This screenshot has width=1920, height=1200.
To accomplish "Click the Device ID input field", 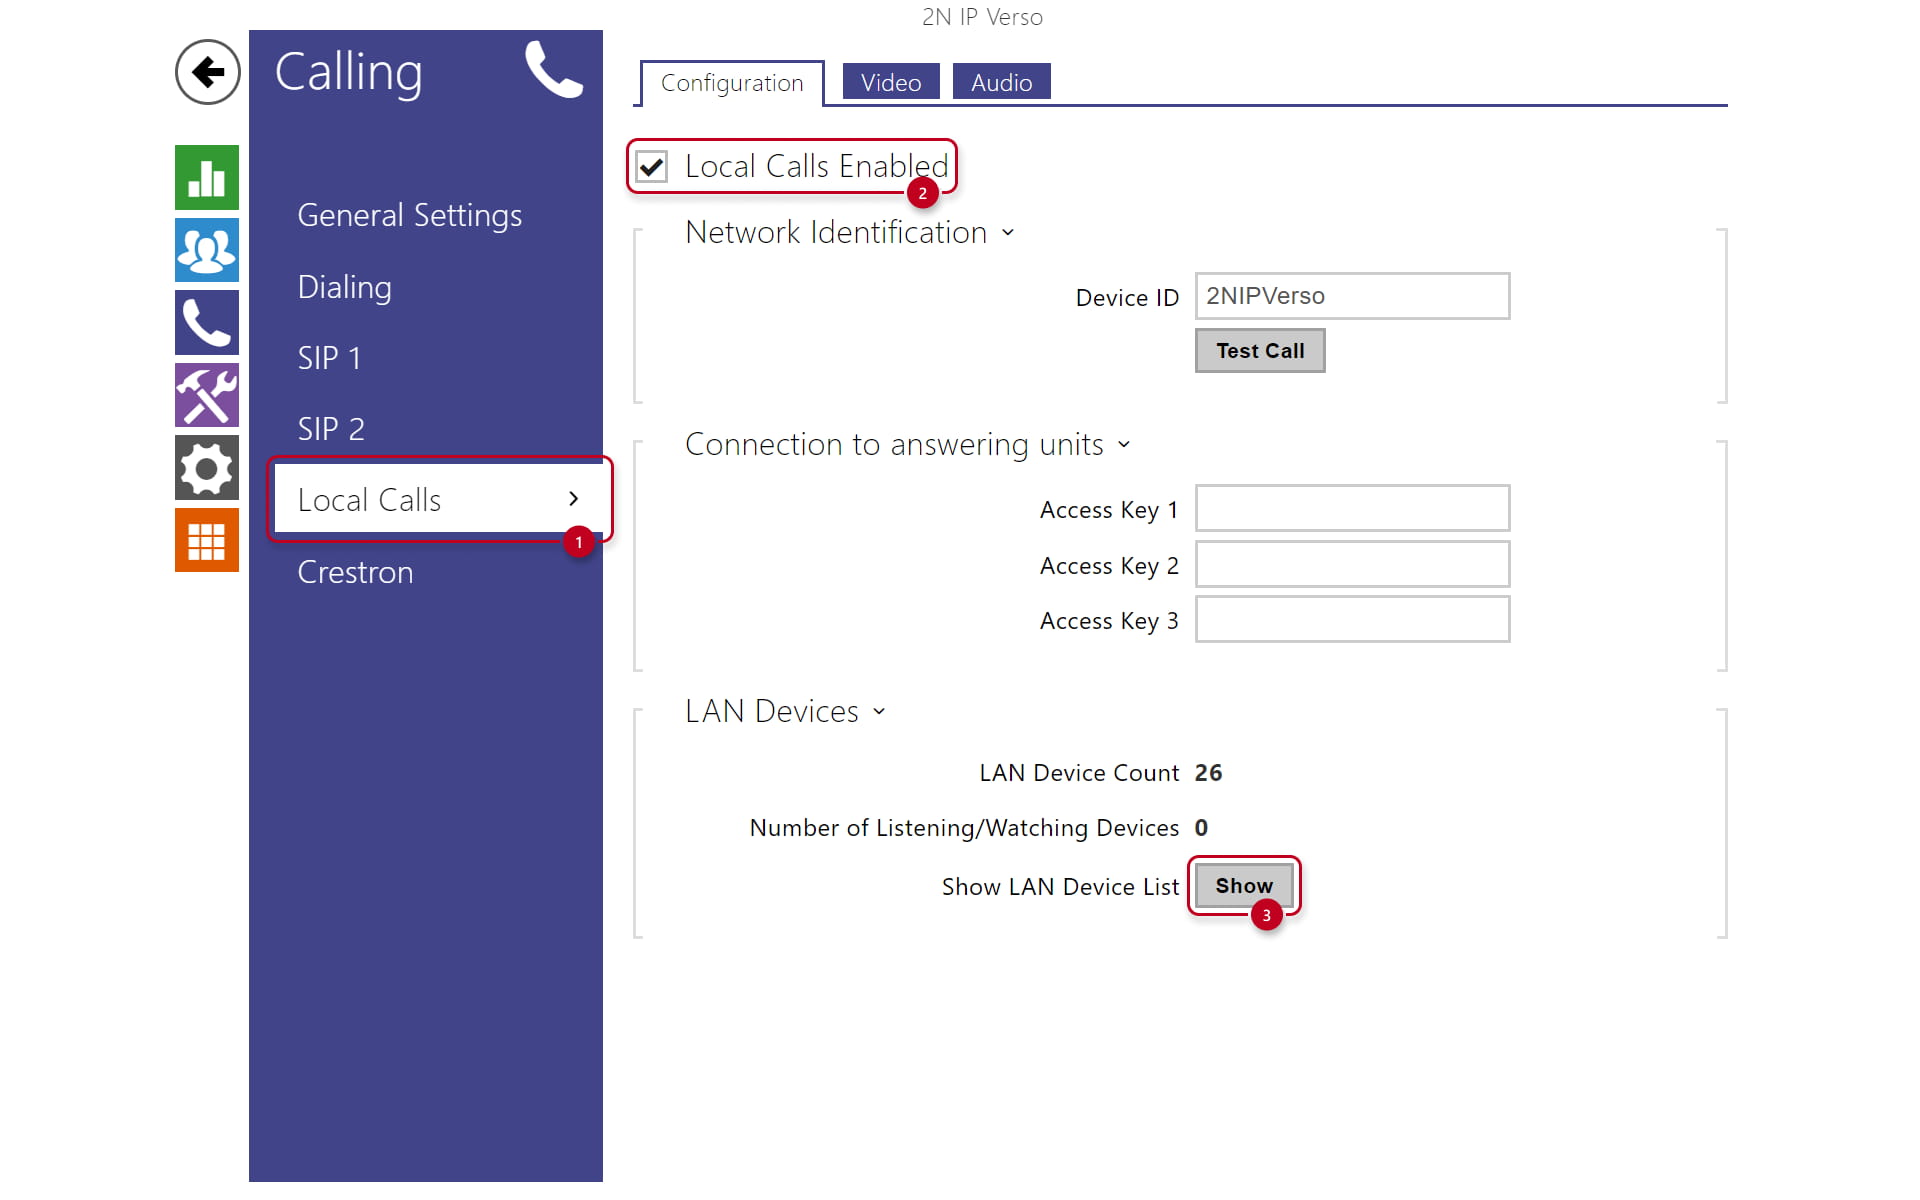I will point(1352,296).
